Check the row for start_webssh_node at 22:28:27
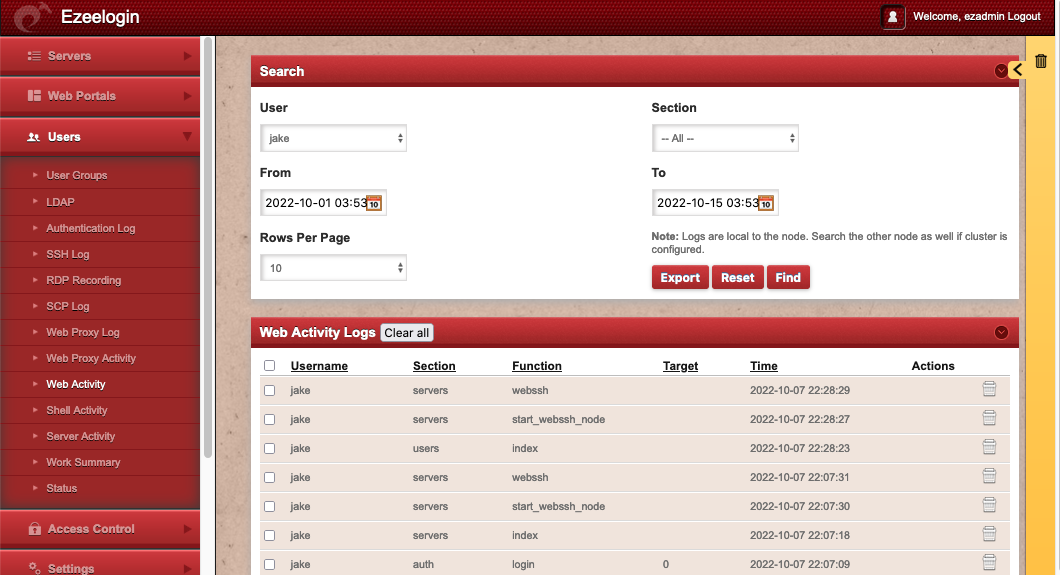The image size is (1060, 575). 270,420
